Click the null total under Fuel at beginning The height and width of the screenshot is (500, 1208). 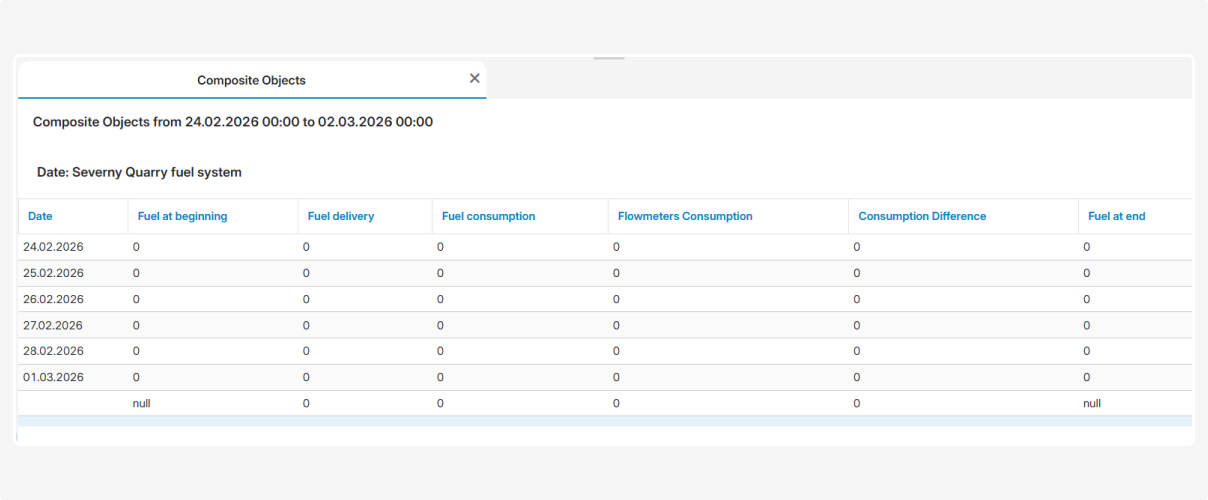click(142, 403)
